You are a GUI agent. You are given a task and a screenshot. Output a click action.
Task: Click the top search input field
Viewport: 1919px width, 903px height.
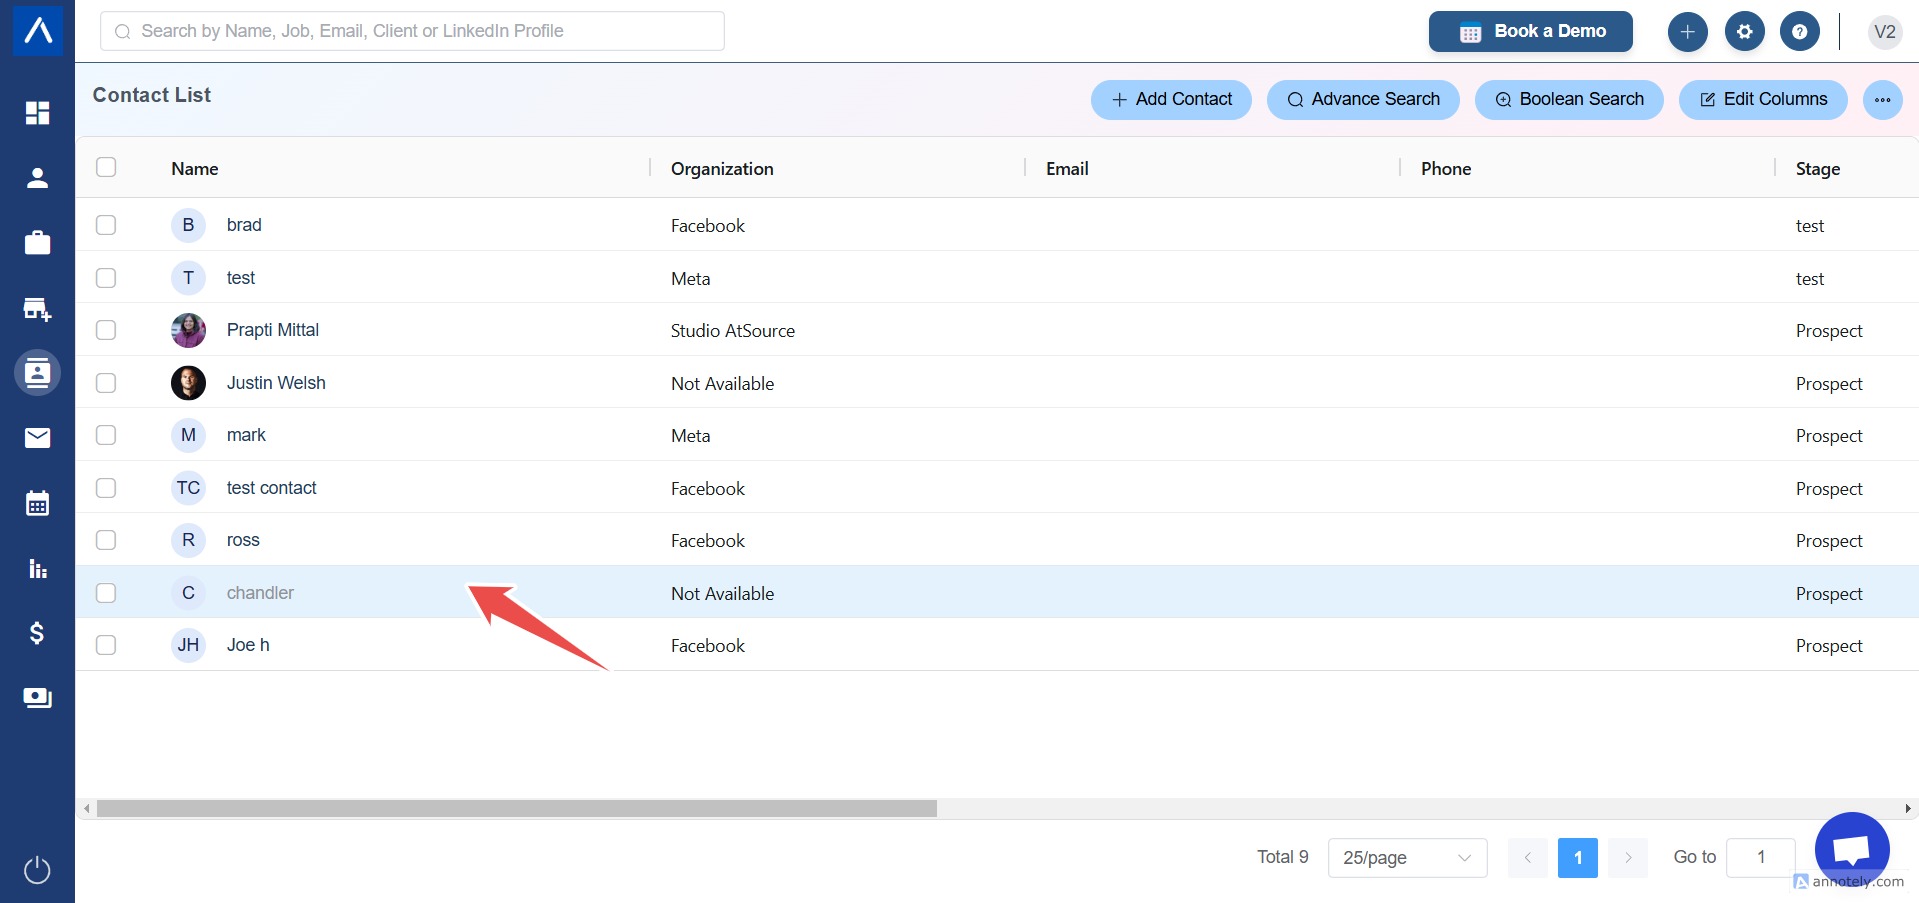click(412, 31)
